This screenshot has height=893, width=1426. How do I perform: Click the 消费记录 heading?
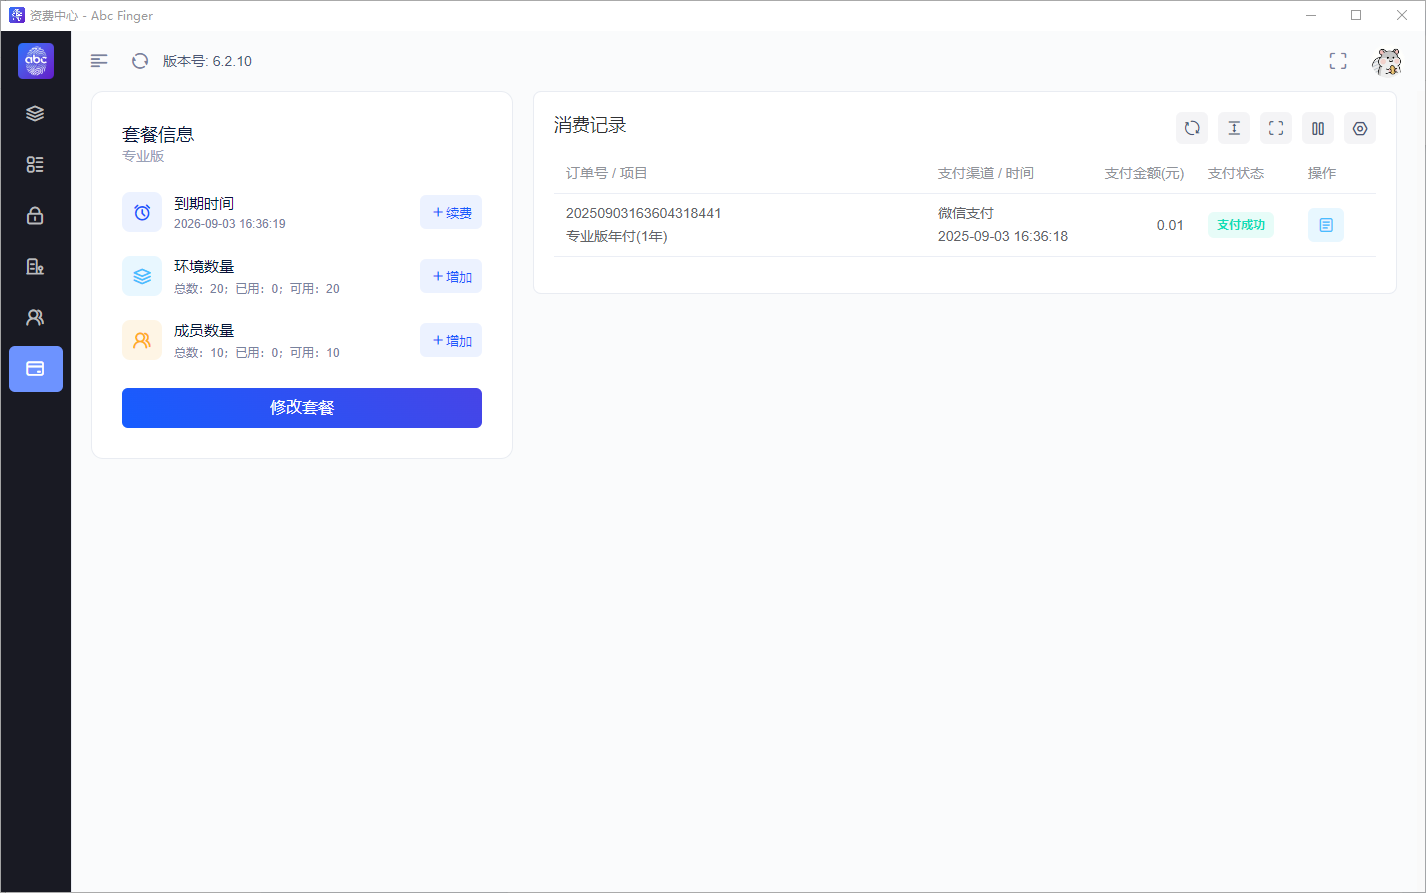pos(590,125)
